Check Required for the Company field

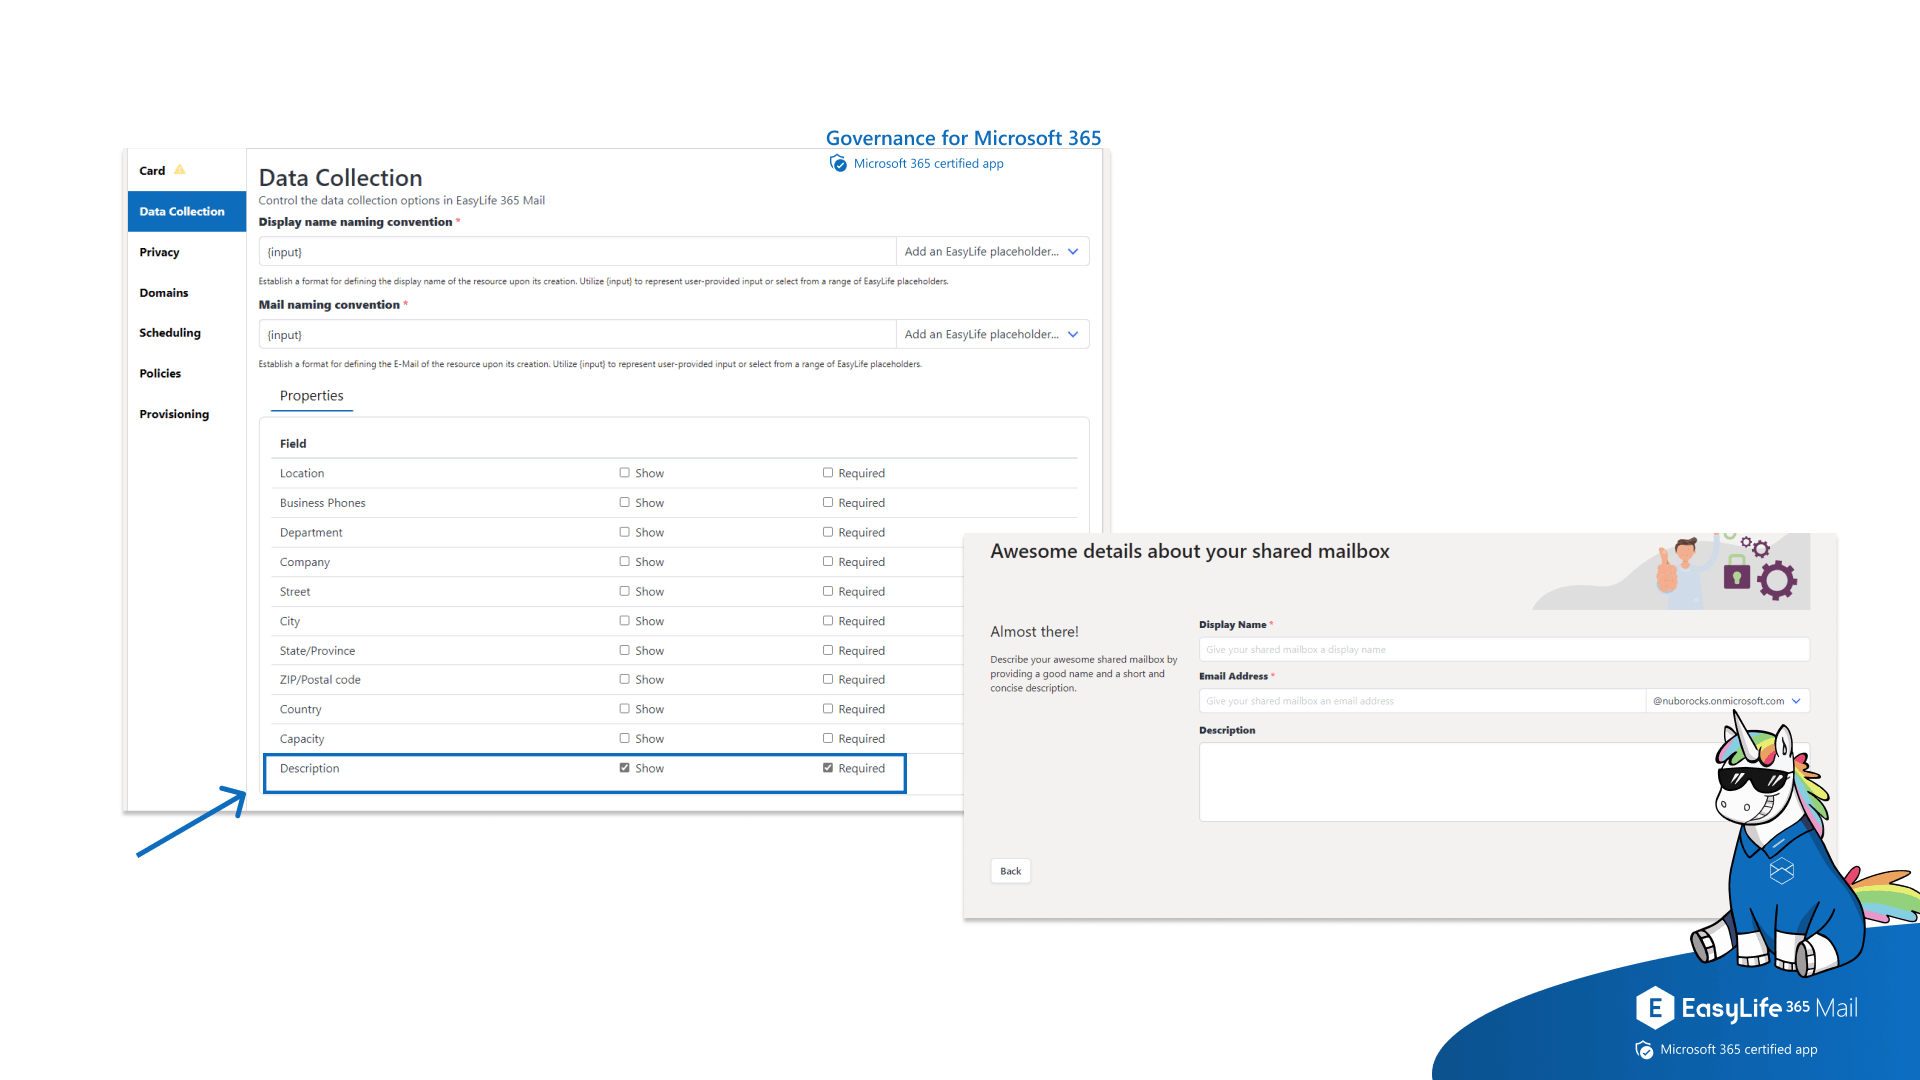(x=828, y=561)
